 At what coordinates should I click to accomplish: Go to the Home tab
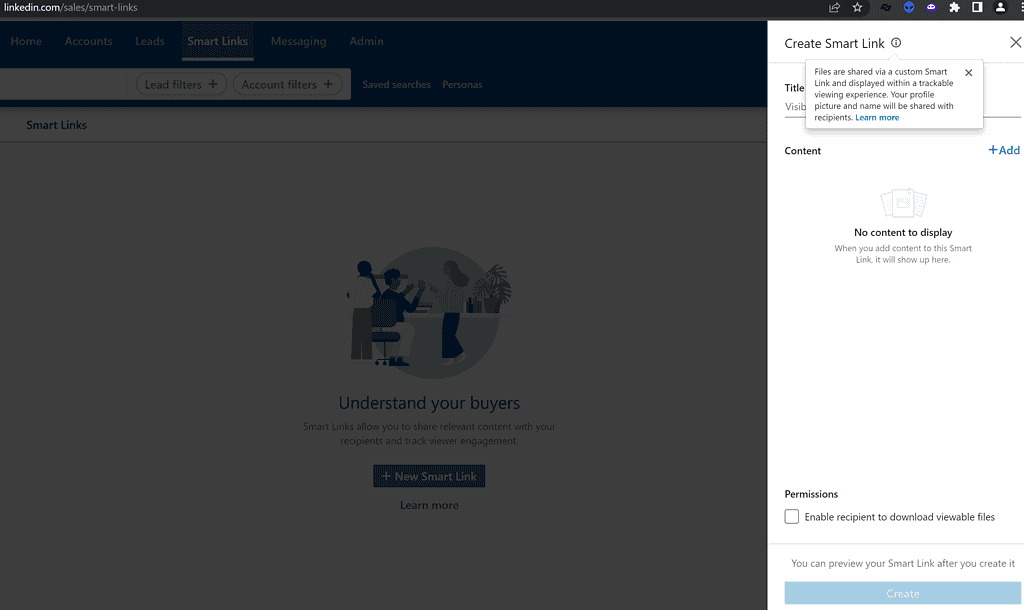tap(26, 41)
